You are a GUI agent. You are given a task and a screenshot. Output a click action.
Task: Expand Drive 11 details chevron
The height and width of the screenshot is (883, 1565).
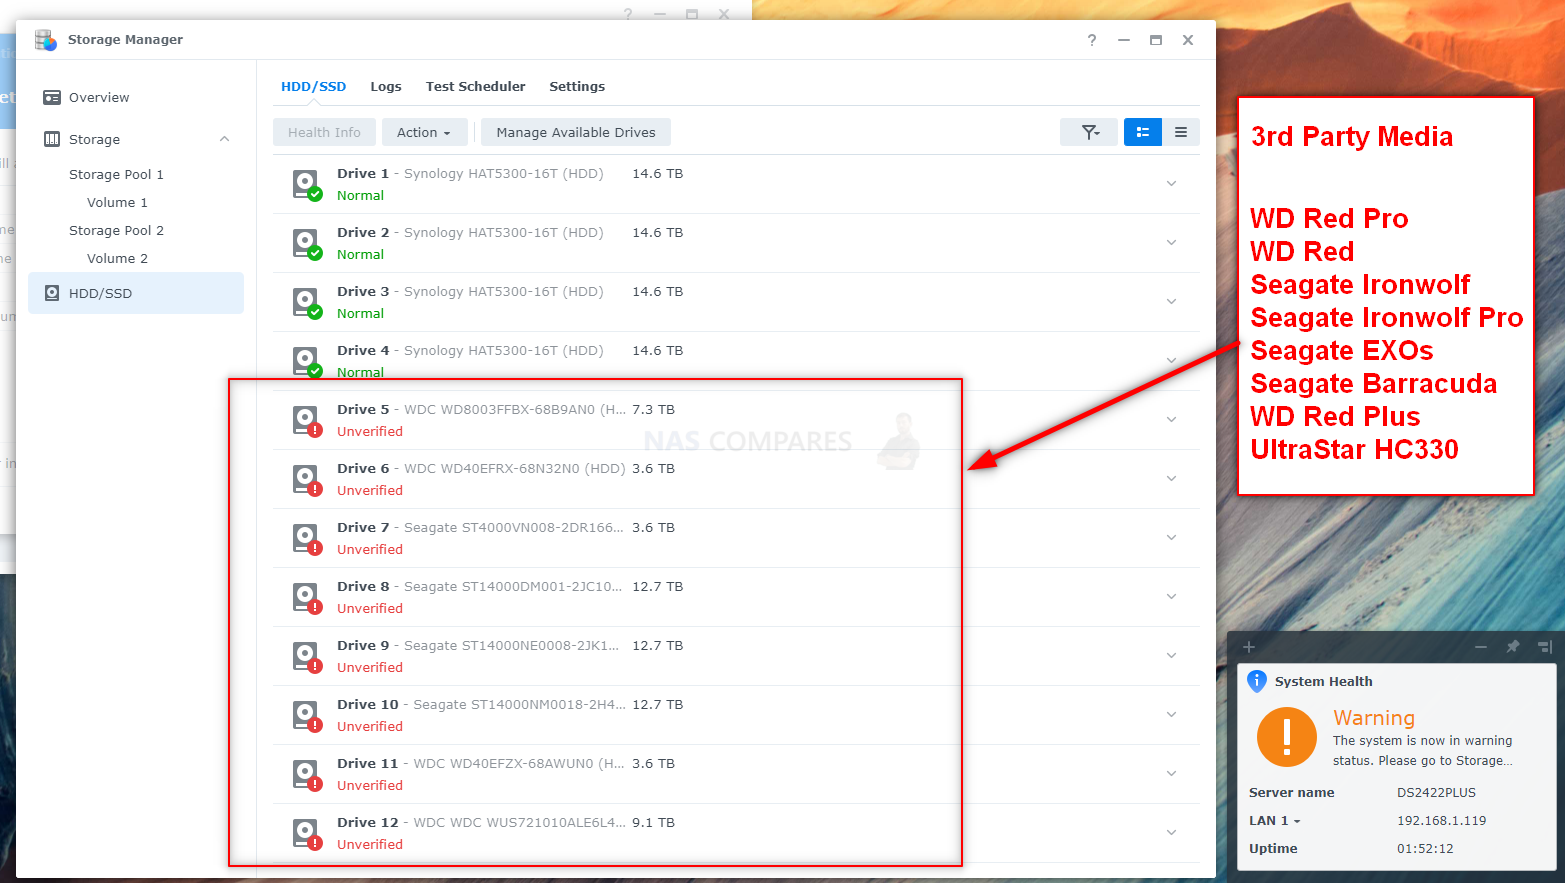click(x=1171, y=774)
